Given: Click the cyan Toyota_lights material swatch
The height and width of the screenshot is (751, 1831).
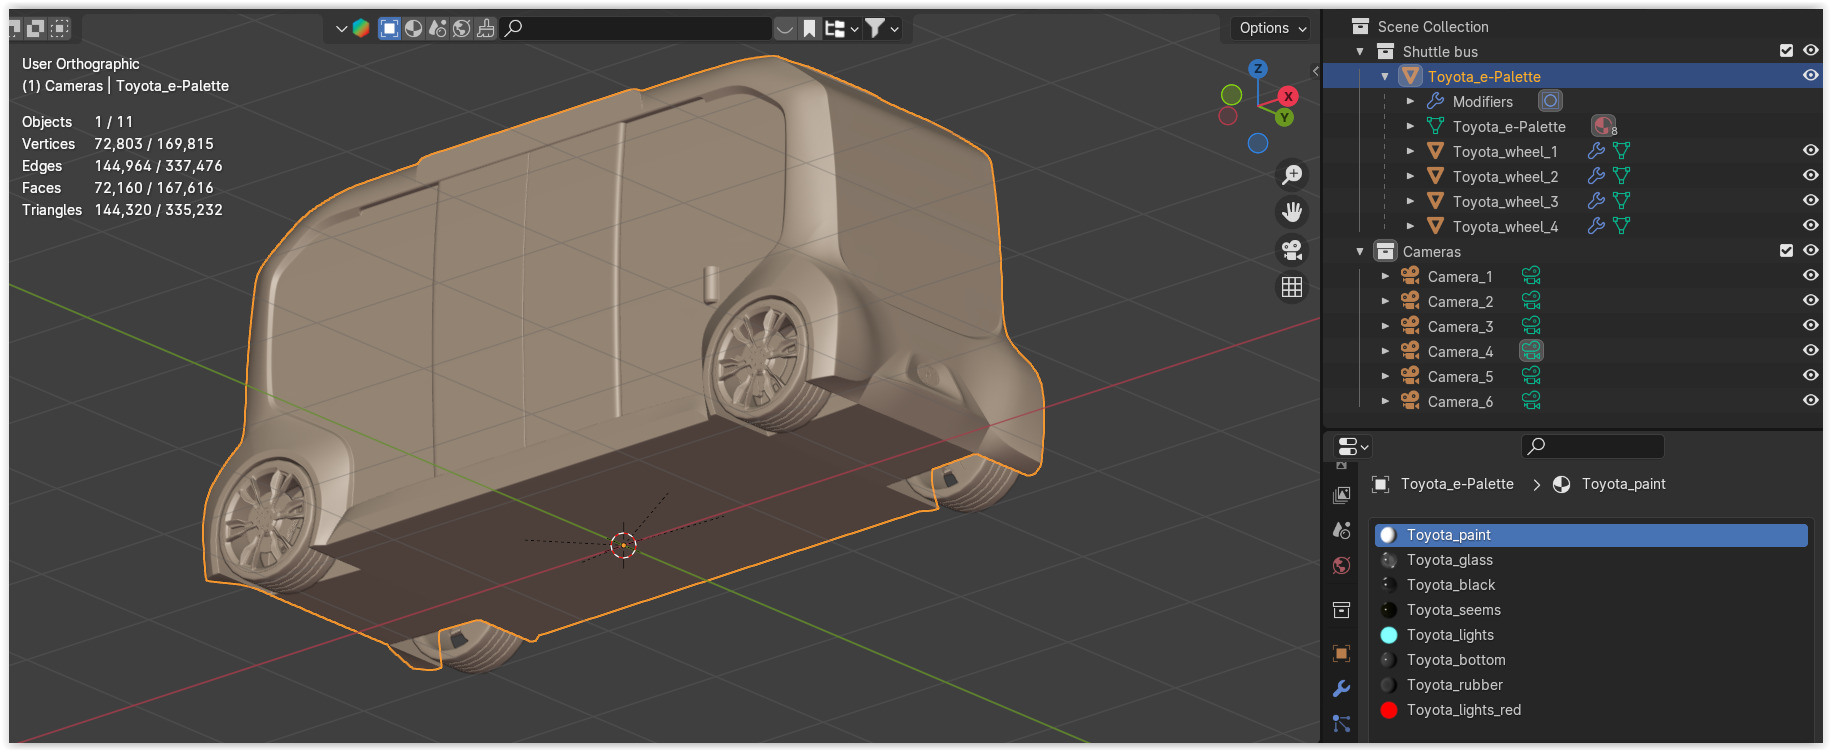Looking at the screenshot, I should [x=1389, y=635].
